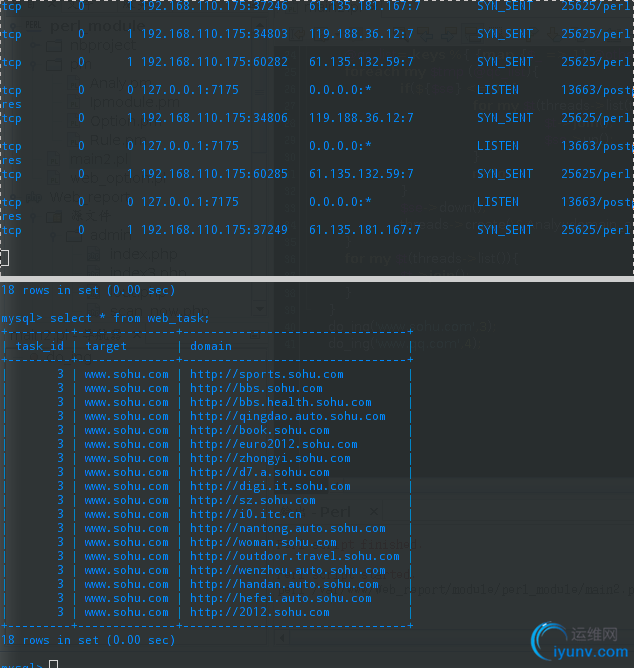The height and width of the screenshot is (668, 634).
Task: Click the 'select * from web_task;' command
Action: [130, 318]
